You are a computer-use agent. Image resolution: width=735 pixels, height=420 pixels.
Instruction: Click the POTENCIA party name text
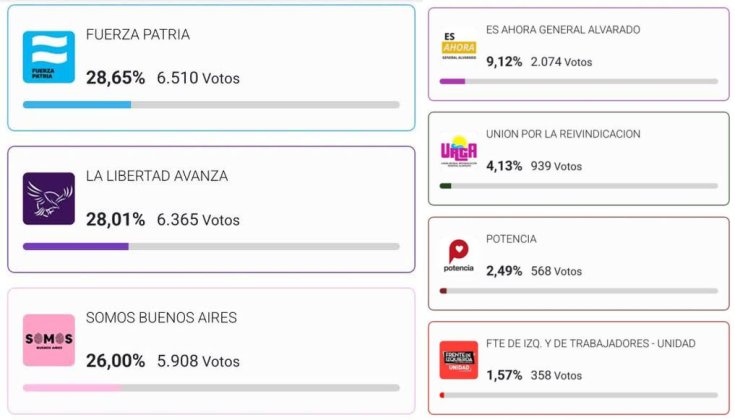pos(511,239)
